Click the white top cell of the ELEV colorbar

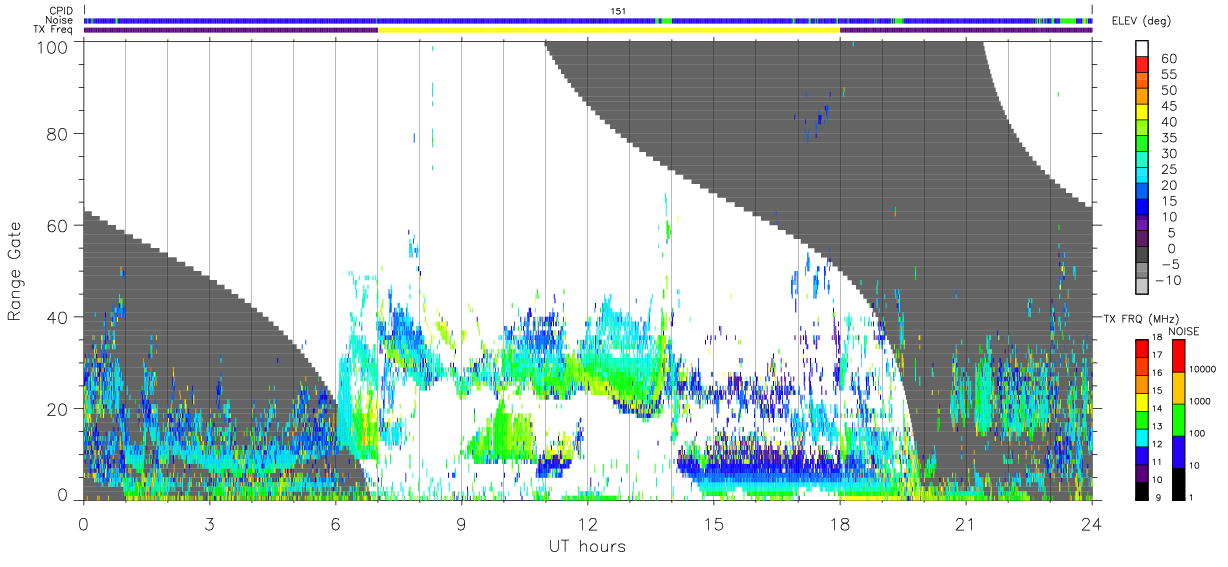[1142, 48]
